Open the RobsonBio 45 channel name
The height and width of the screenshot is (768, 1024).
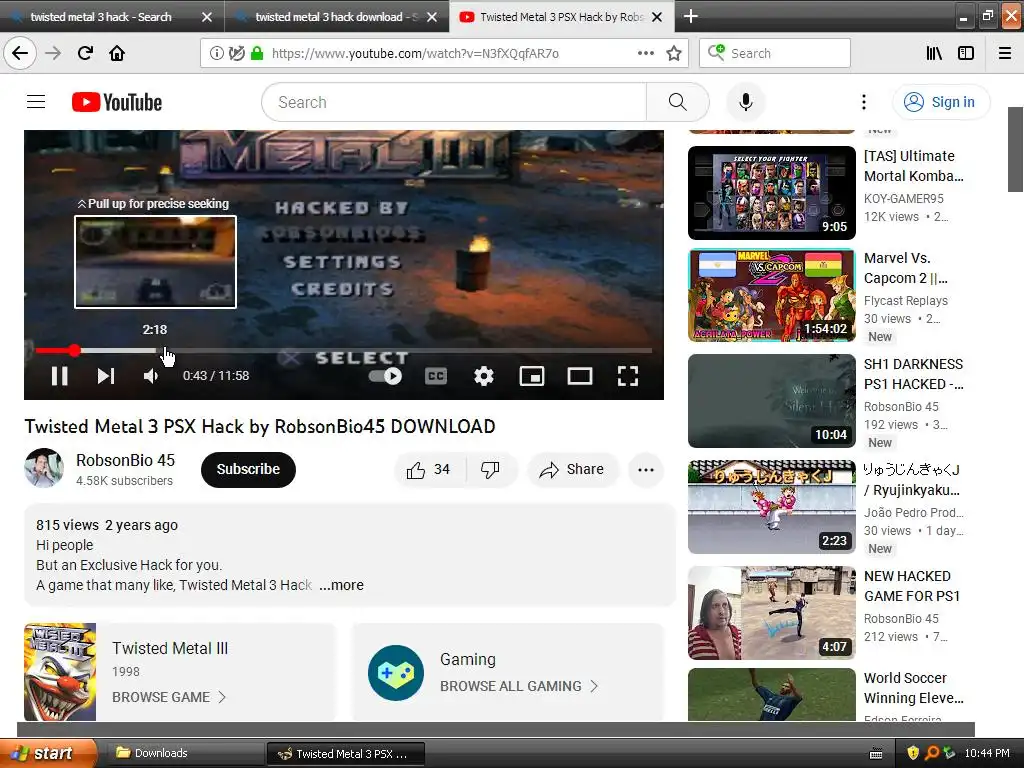(125, 460)
